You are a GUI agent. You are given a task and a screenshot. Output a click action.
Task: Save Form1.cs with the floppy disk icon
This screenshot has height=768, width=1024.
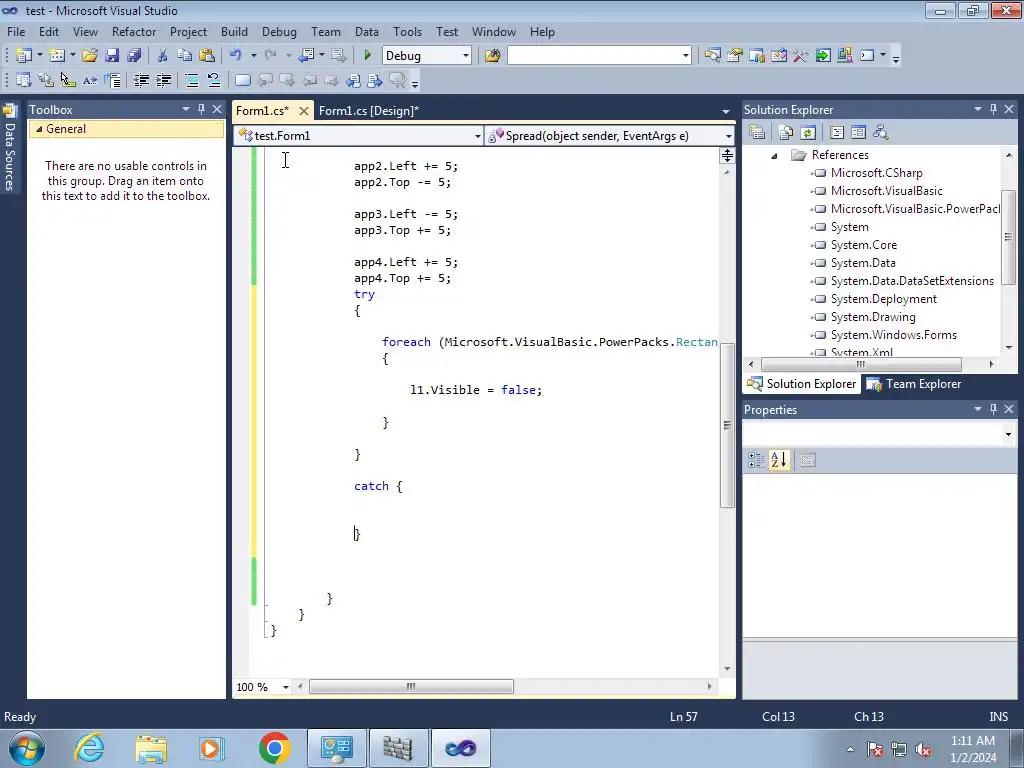pos(112,56)
